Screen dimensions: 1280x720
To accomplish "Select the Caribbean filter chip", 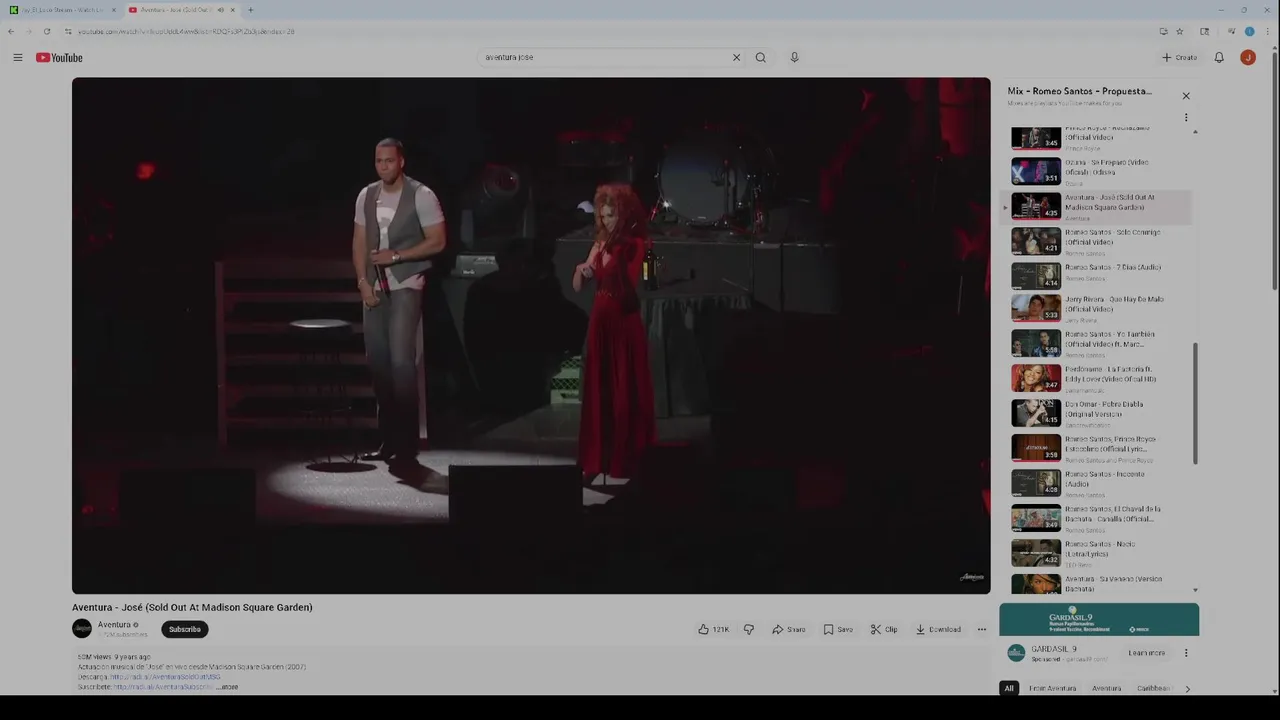I will pyautogui.click(x=1153, y=688).
